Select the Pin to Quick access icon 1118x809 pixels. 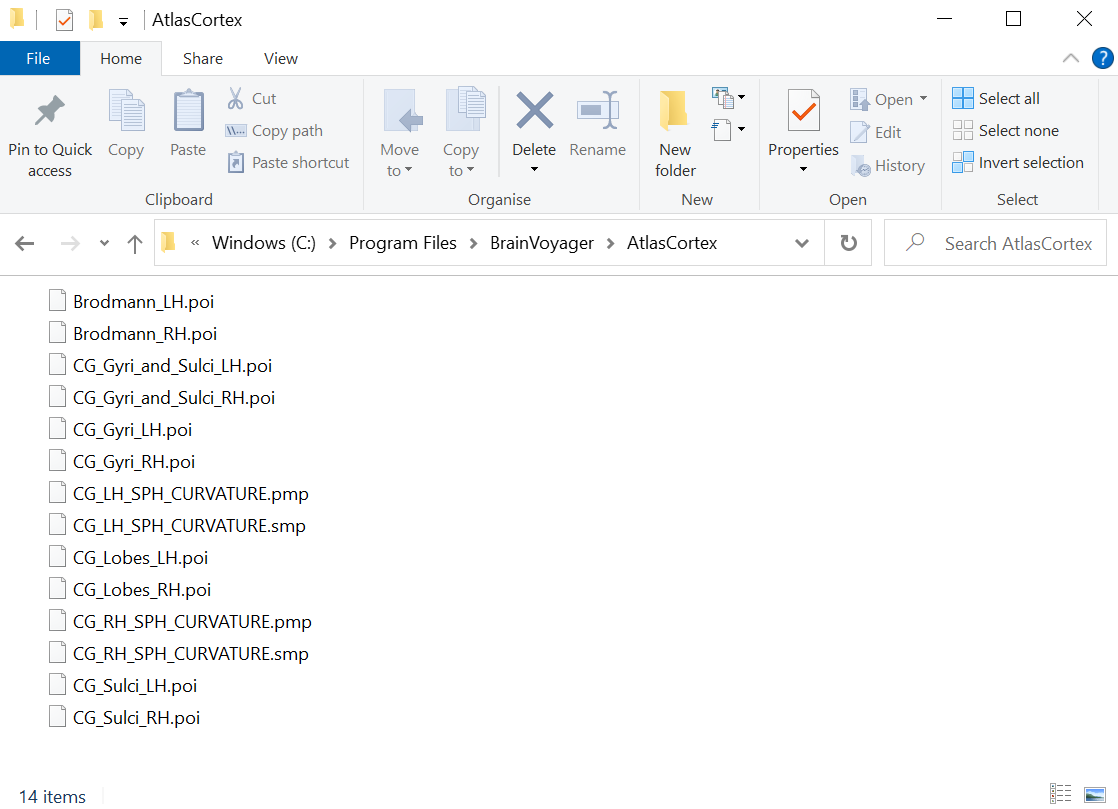click(x=49, y=110)
